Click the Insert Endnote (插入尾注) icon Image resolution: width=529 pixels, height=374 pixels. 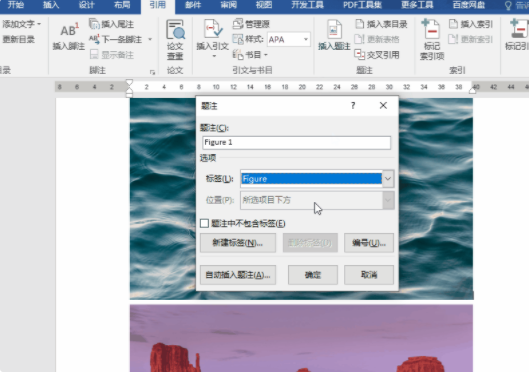pos(94,24)
